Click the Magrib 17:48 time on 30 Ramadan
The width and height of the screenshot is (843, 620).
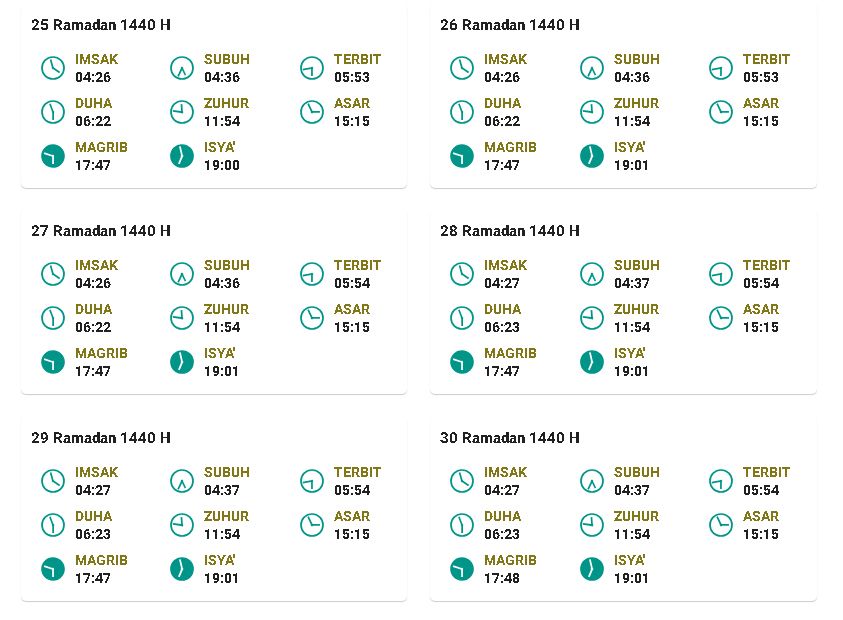click(x=502, y=579)
